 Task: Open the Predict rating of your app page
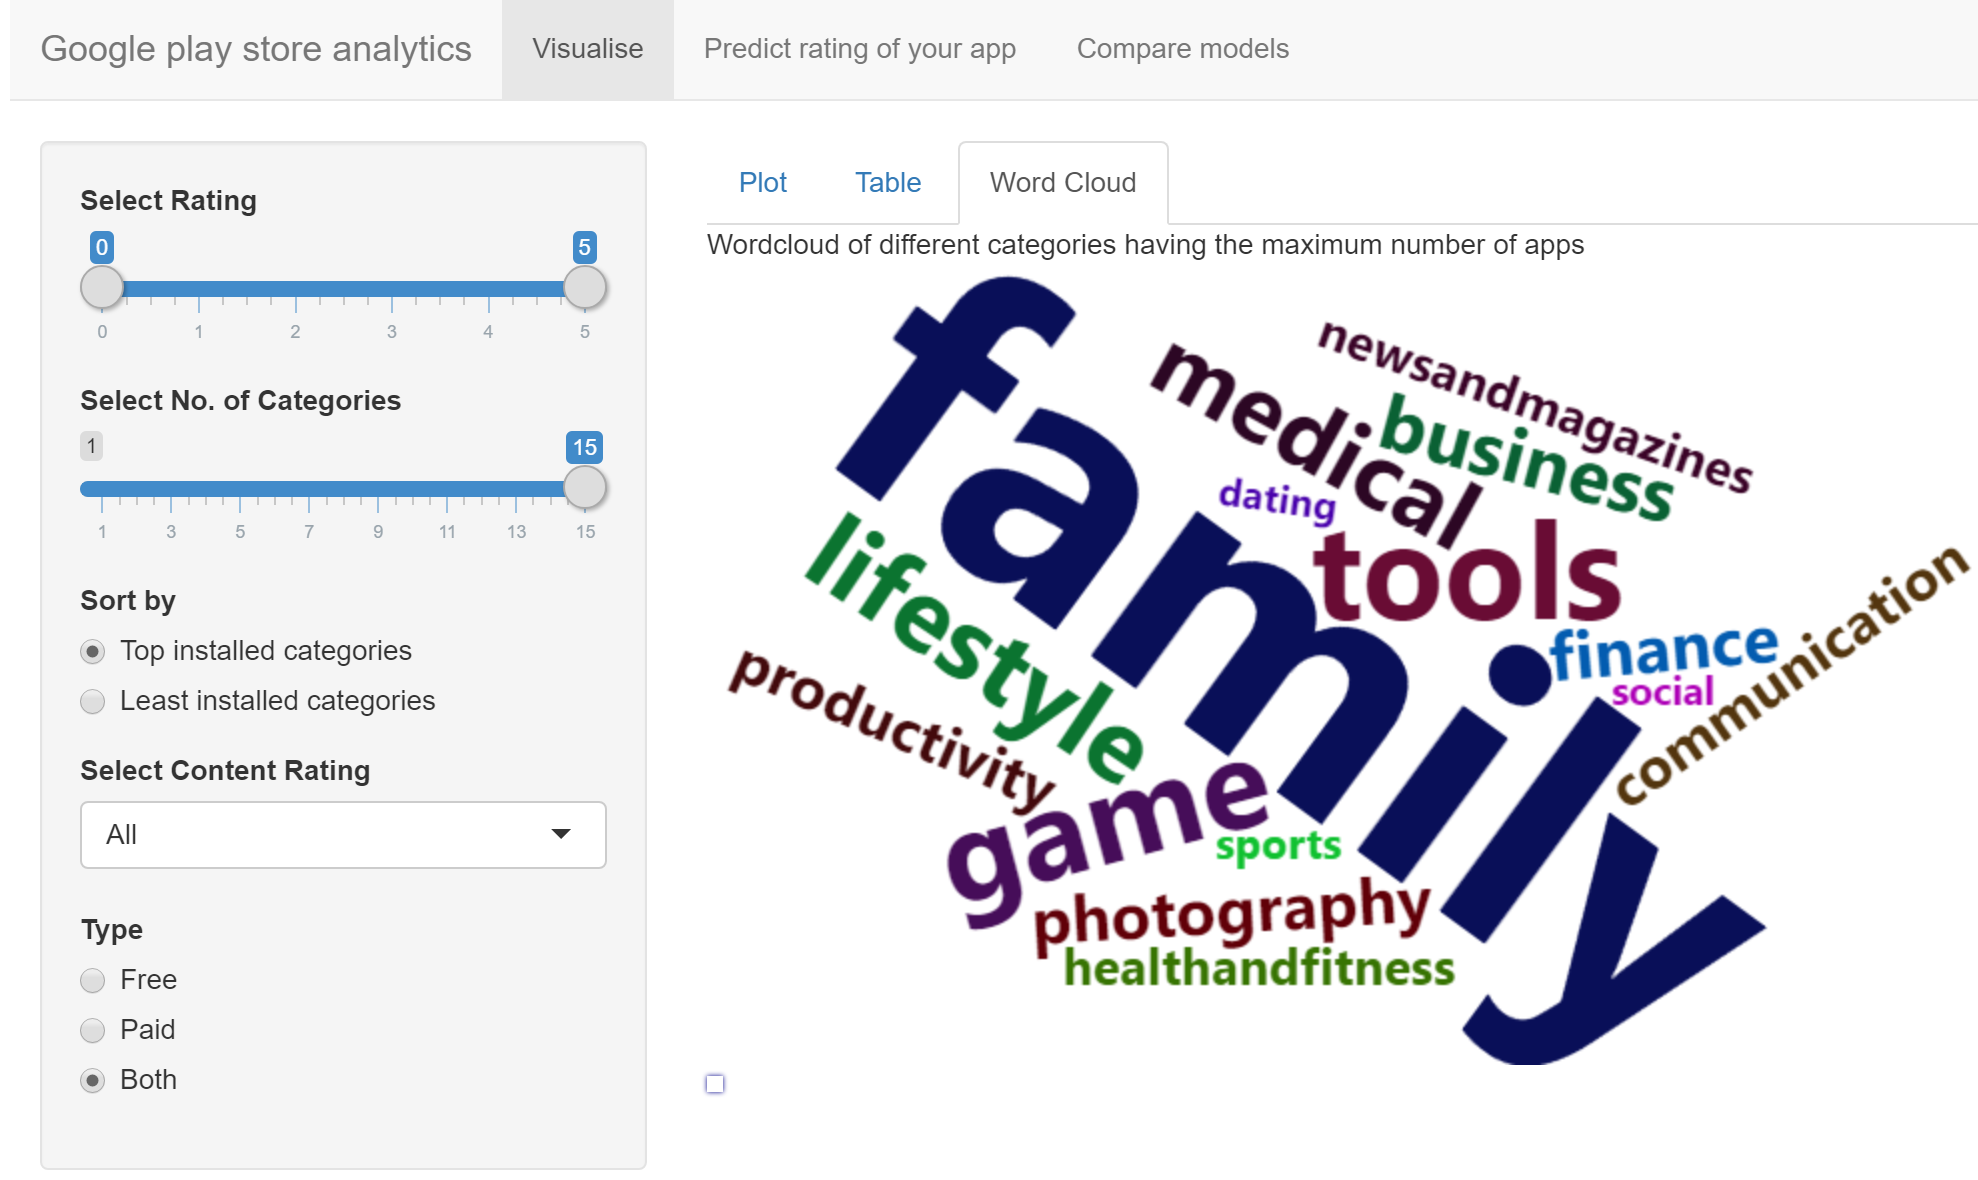pyautogui.click(x=860, y=48)
